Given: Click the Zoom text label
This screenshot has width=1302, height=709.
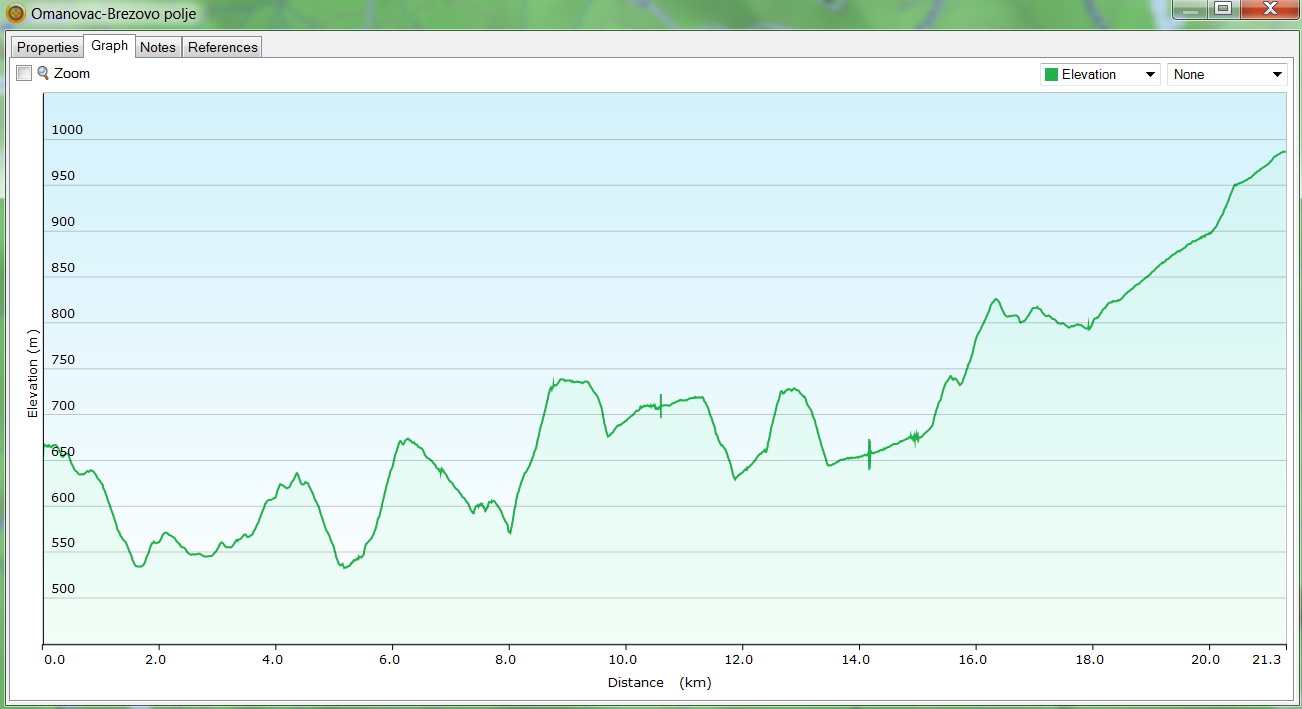Looking at the screenshot, I should (x=72, y=73).
